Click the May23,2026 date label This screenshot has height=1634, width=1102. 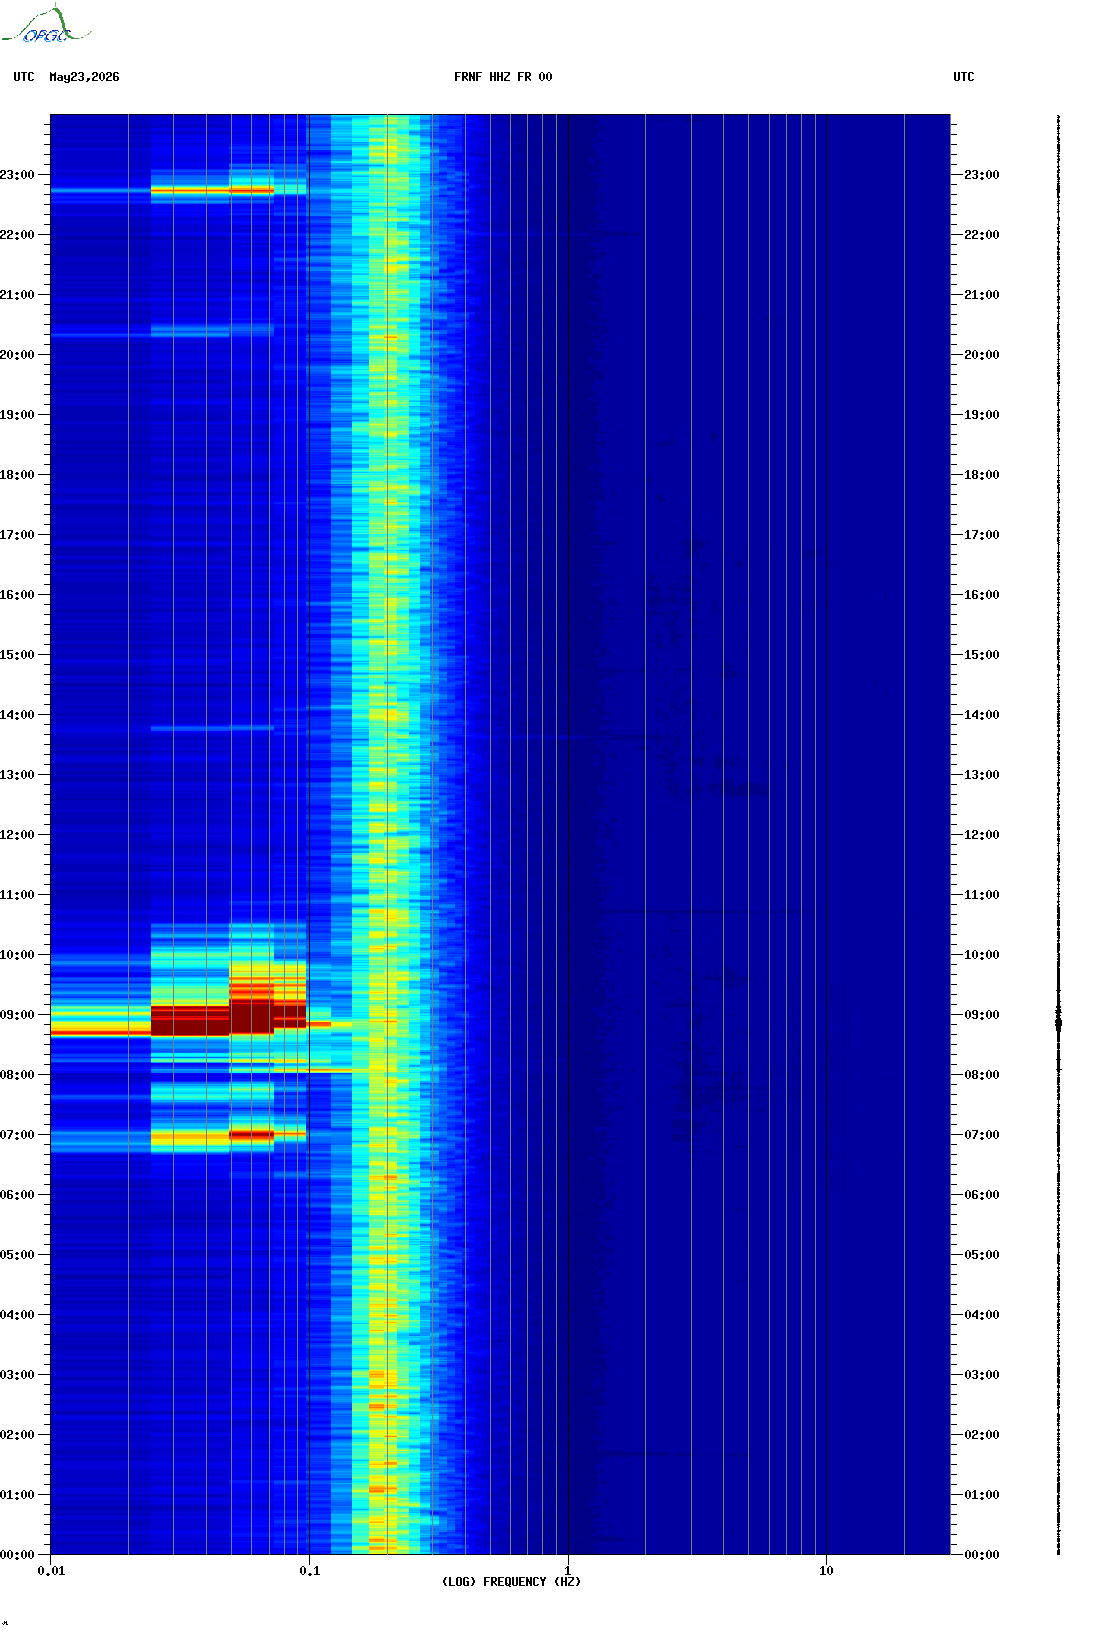click(84, 77)
